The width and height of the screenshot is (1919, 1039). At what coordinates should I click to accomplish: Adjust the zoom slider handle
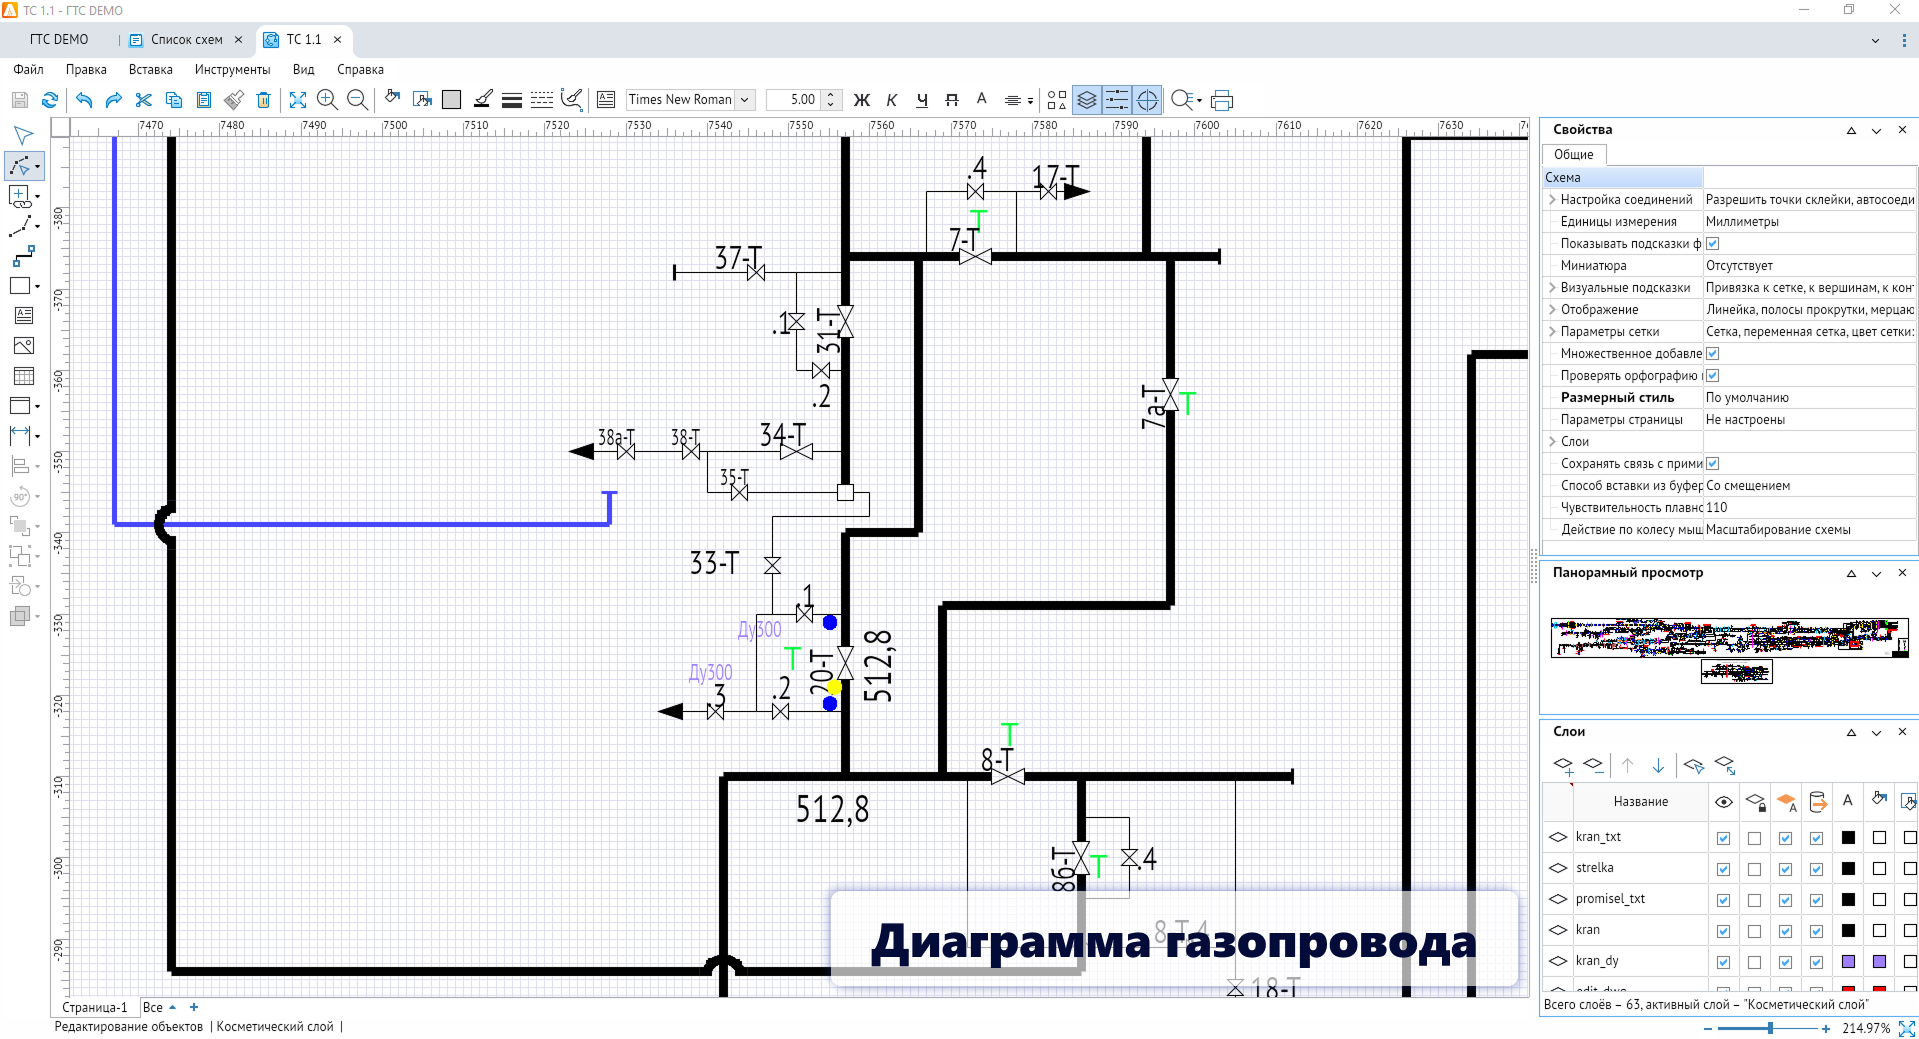tap(1770, 1028)
